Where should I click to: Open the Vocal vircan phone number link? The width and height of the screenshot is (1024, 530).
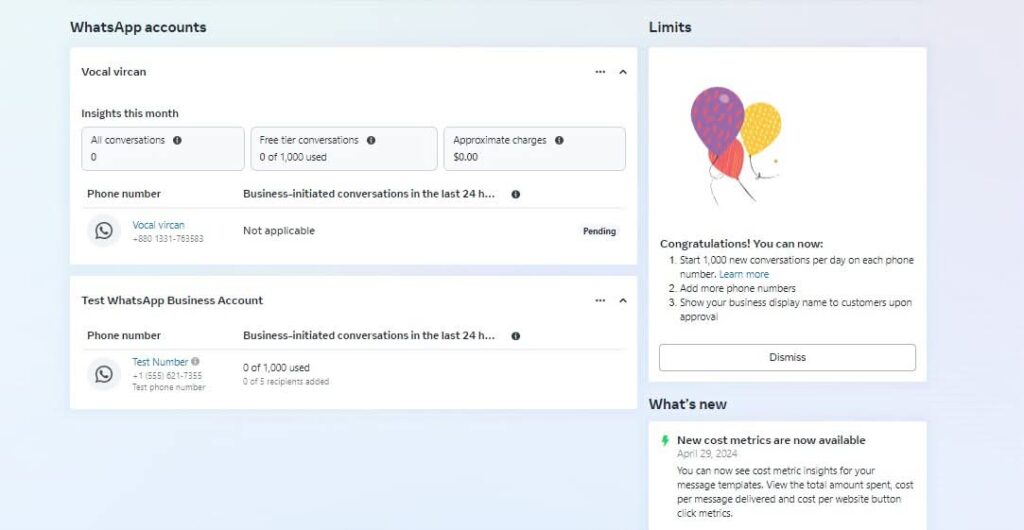pyautogui.click(x=159, y=225)
